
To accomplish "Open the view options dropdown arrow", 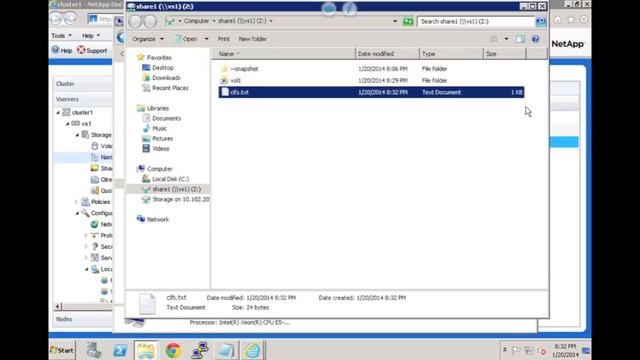I will tap(506, 39).
